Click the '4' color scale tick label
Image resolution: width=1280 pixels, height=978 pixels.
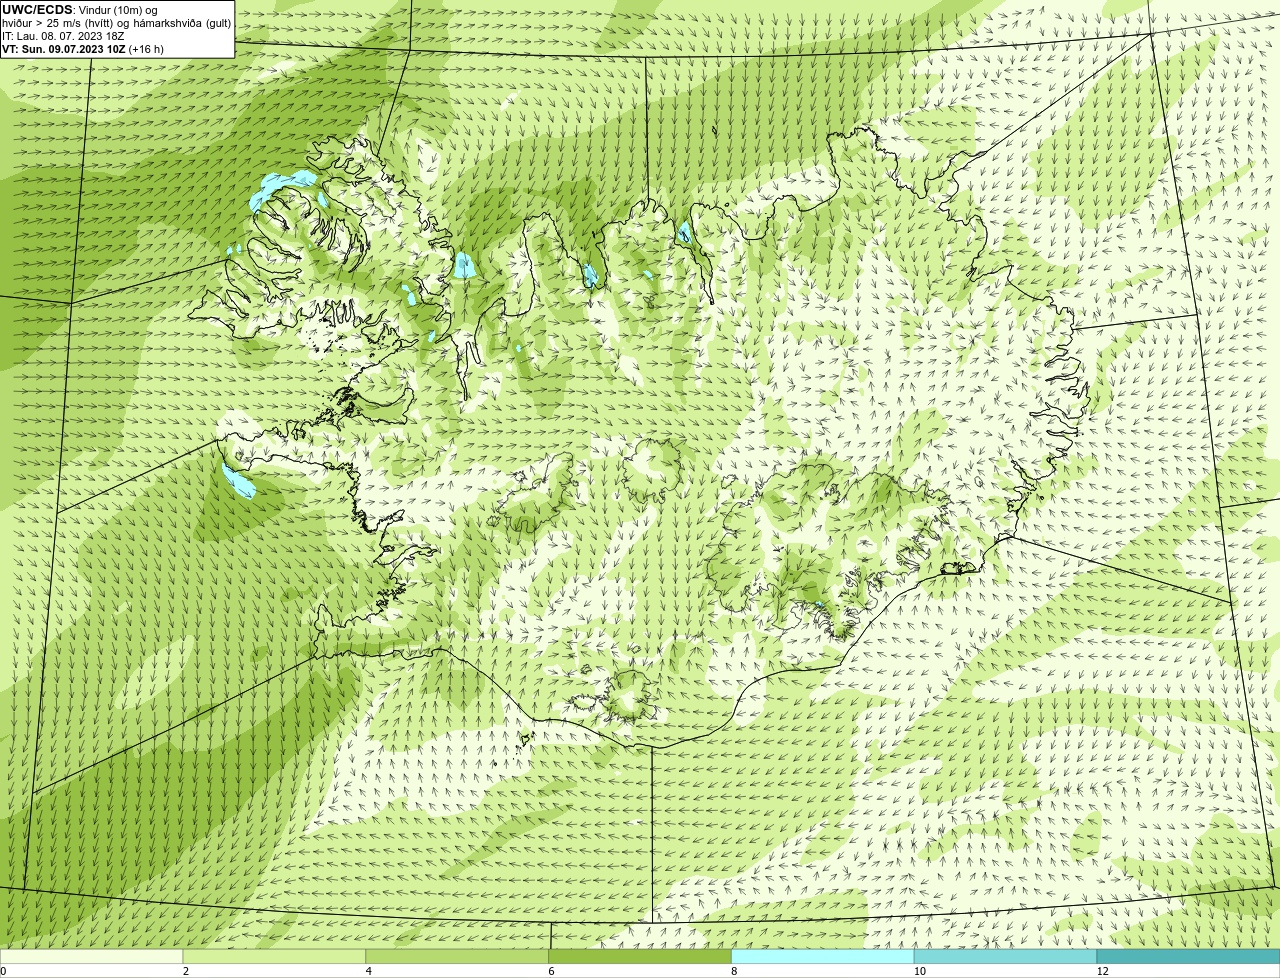coord(369,971)
